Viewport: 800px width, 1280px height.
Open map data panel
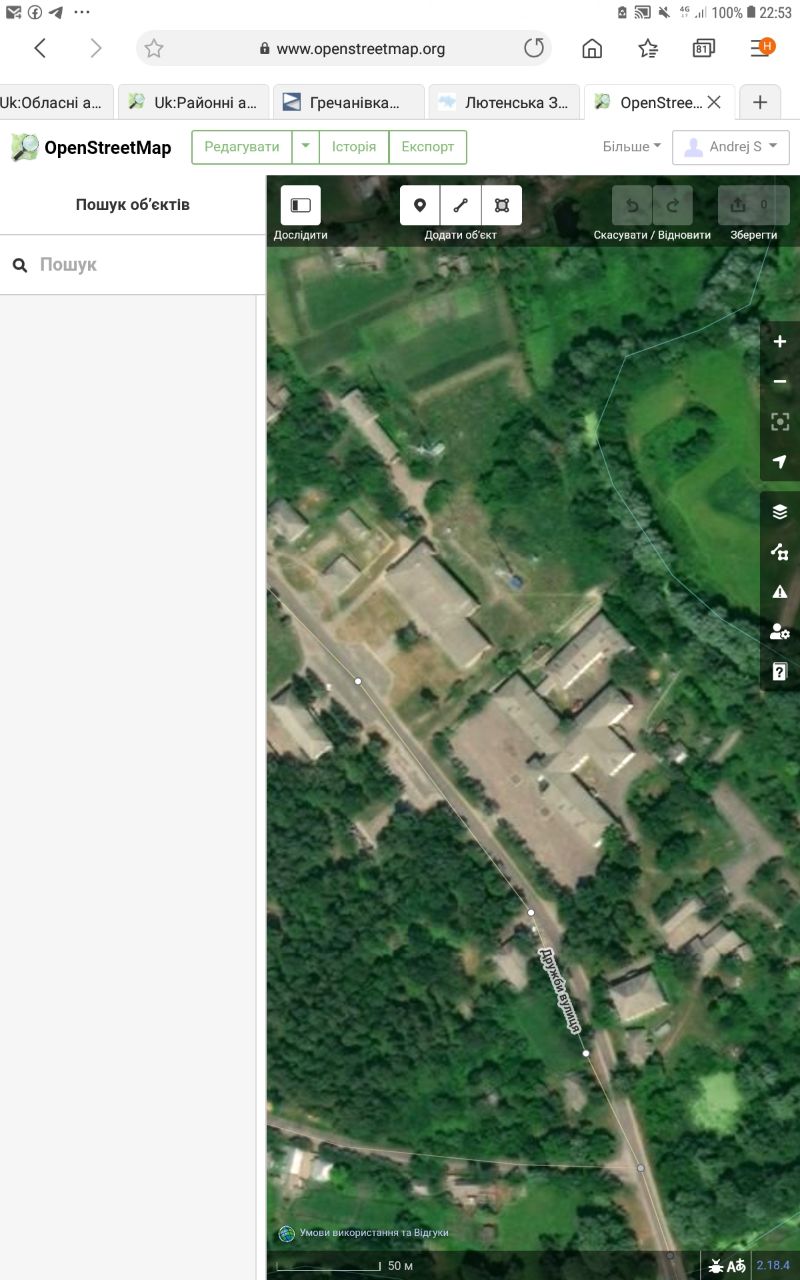780,551
